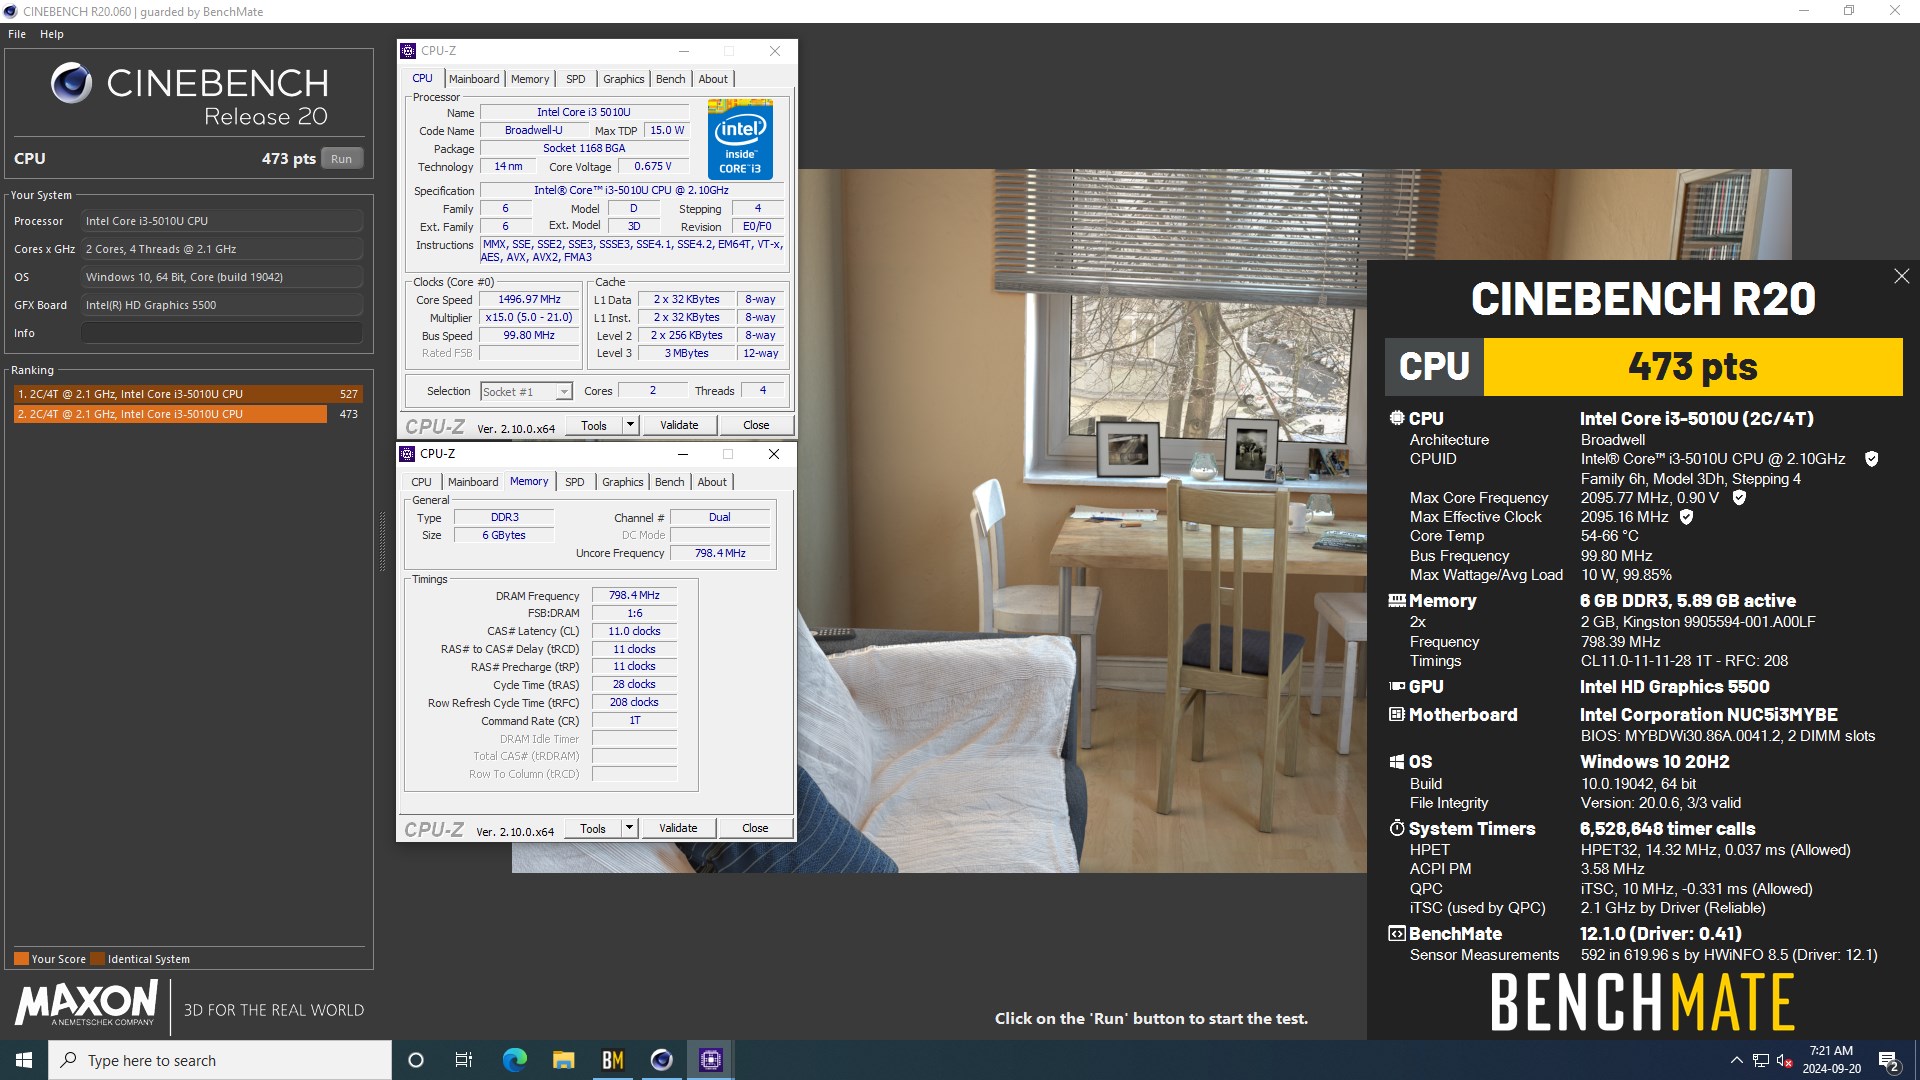Click the Cinebench app icon in title bar
The image size is (1920, 1080).
[x=10, y=11]
